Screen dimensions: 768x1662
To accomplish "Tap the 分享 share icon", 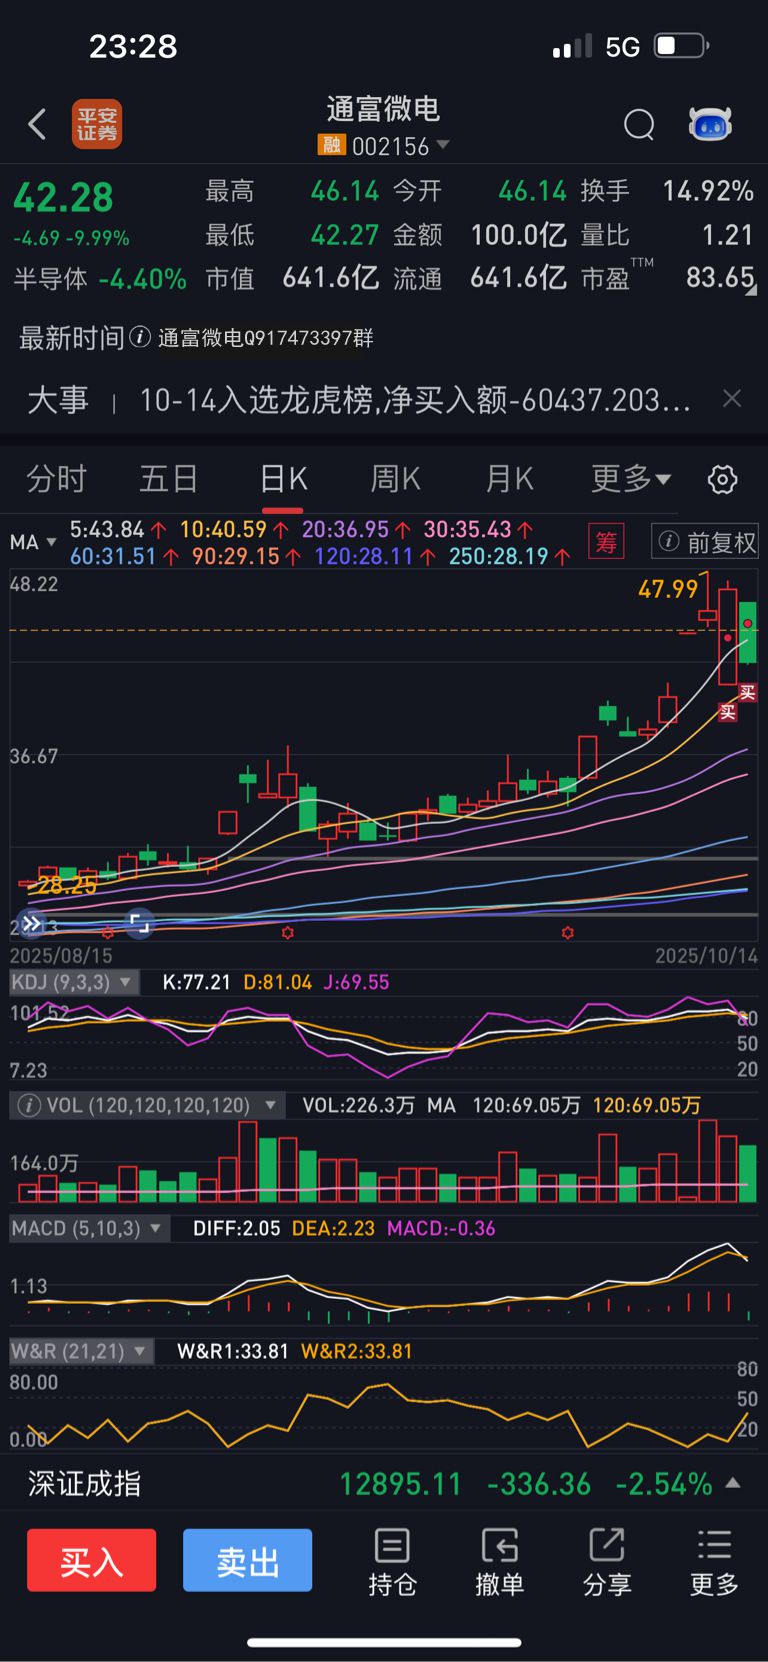I will pyautogui.click(x=607, y=1562).
